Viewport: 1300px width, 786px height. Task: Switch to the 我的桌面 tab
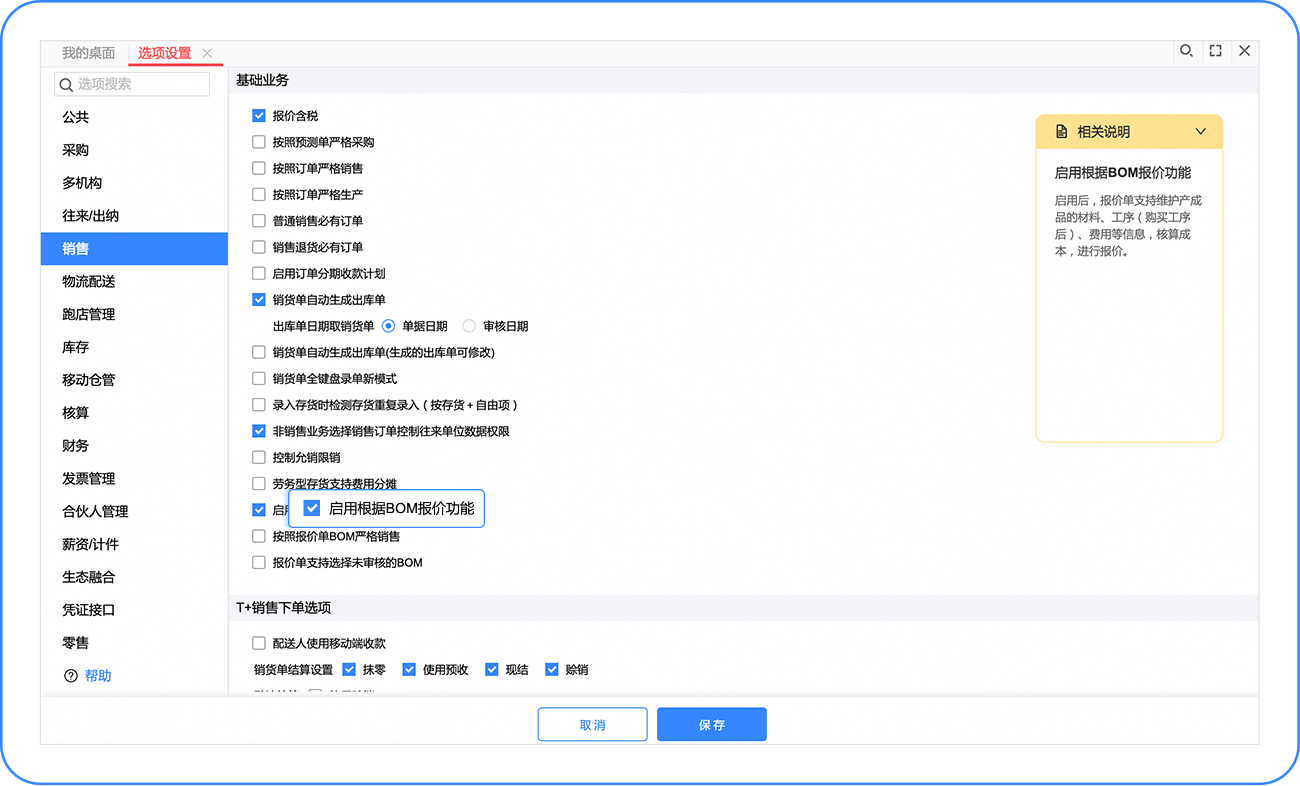(x=88, y=53)
